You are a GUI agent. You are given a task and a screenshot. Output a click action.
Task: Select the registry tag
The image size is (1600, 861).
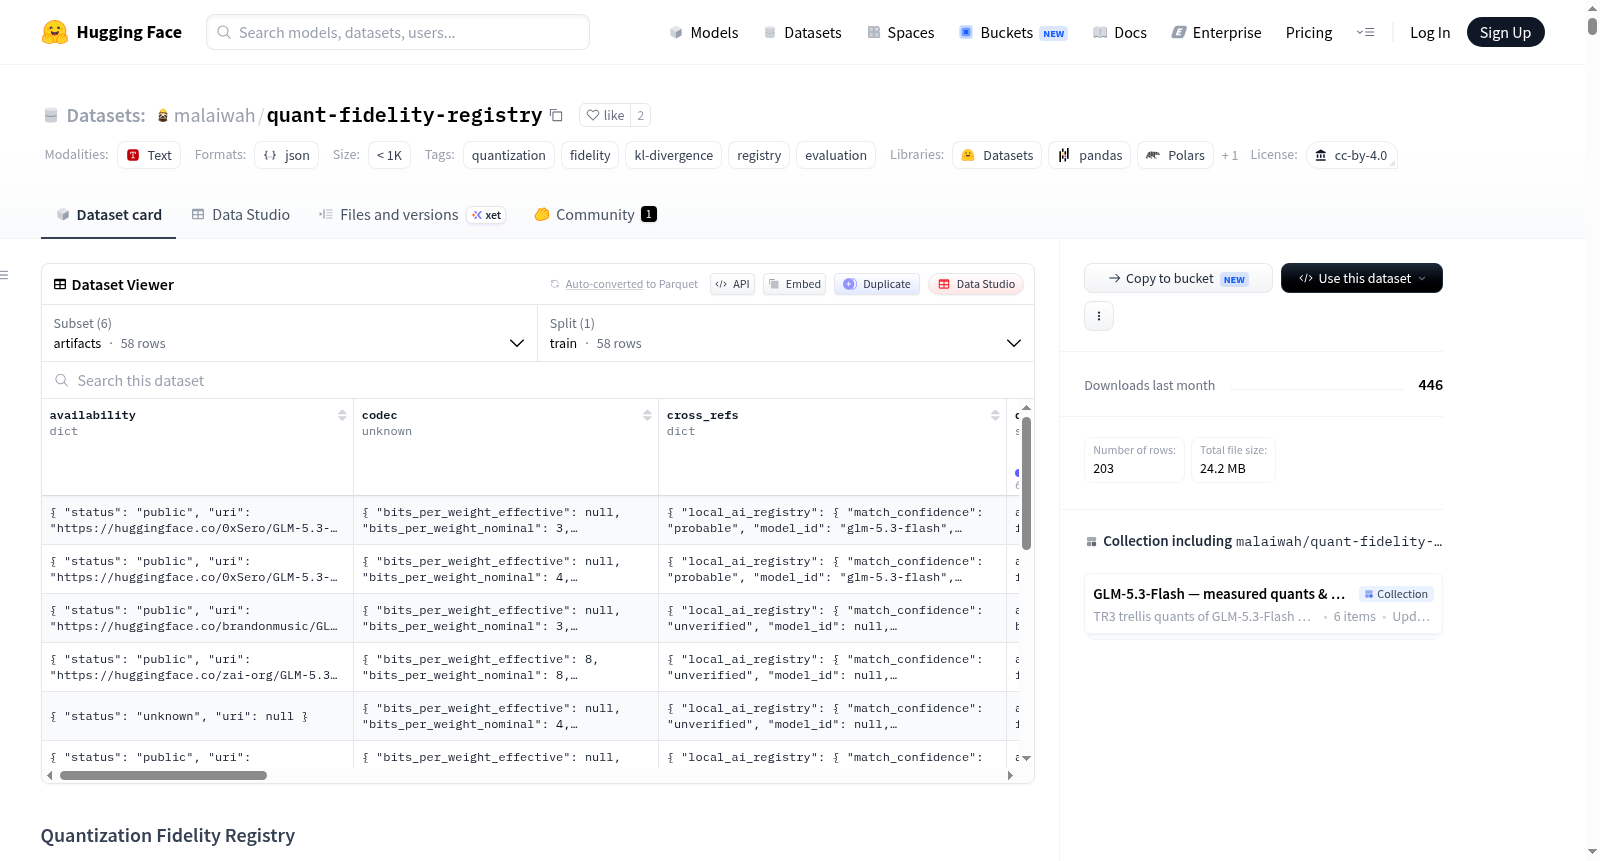tap(759, 155)
